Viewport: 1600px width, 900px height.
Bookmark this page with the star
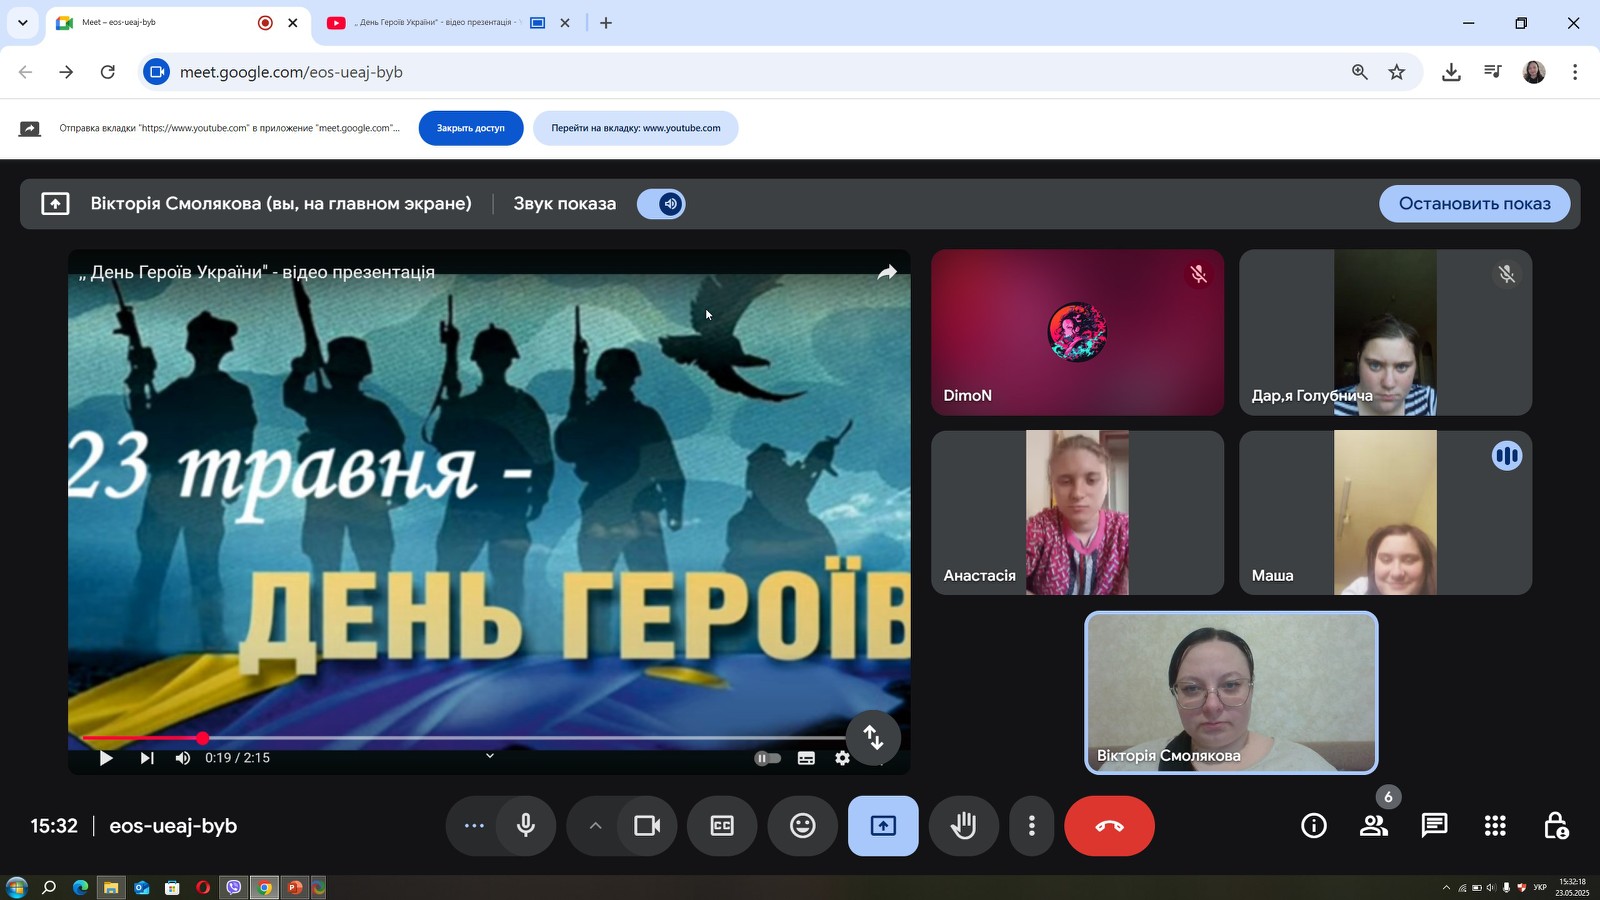click(1397, 72)
